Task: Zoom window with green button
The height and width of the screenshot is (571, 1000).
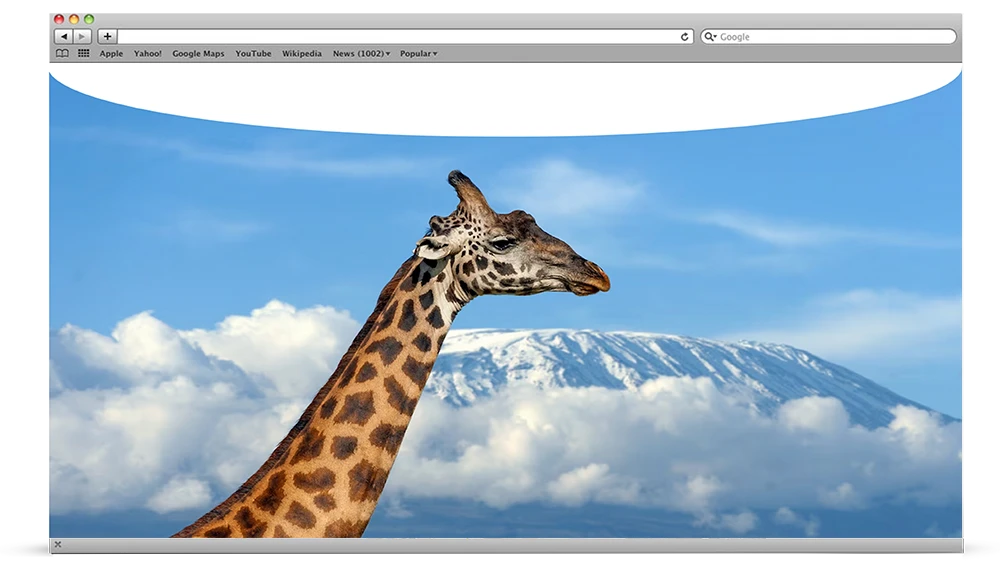Action: (89, 19)
